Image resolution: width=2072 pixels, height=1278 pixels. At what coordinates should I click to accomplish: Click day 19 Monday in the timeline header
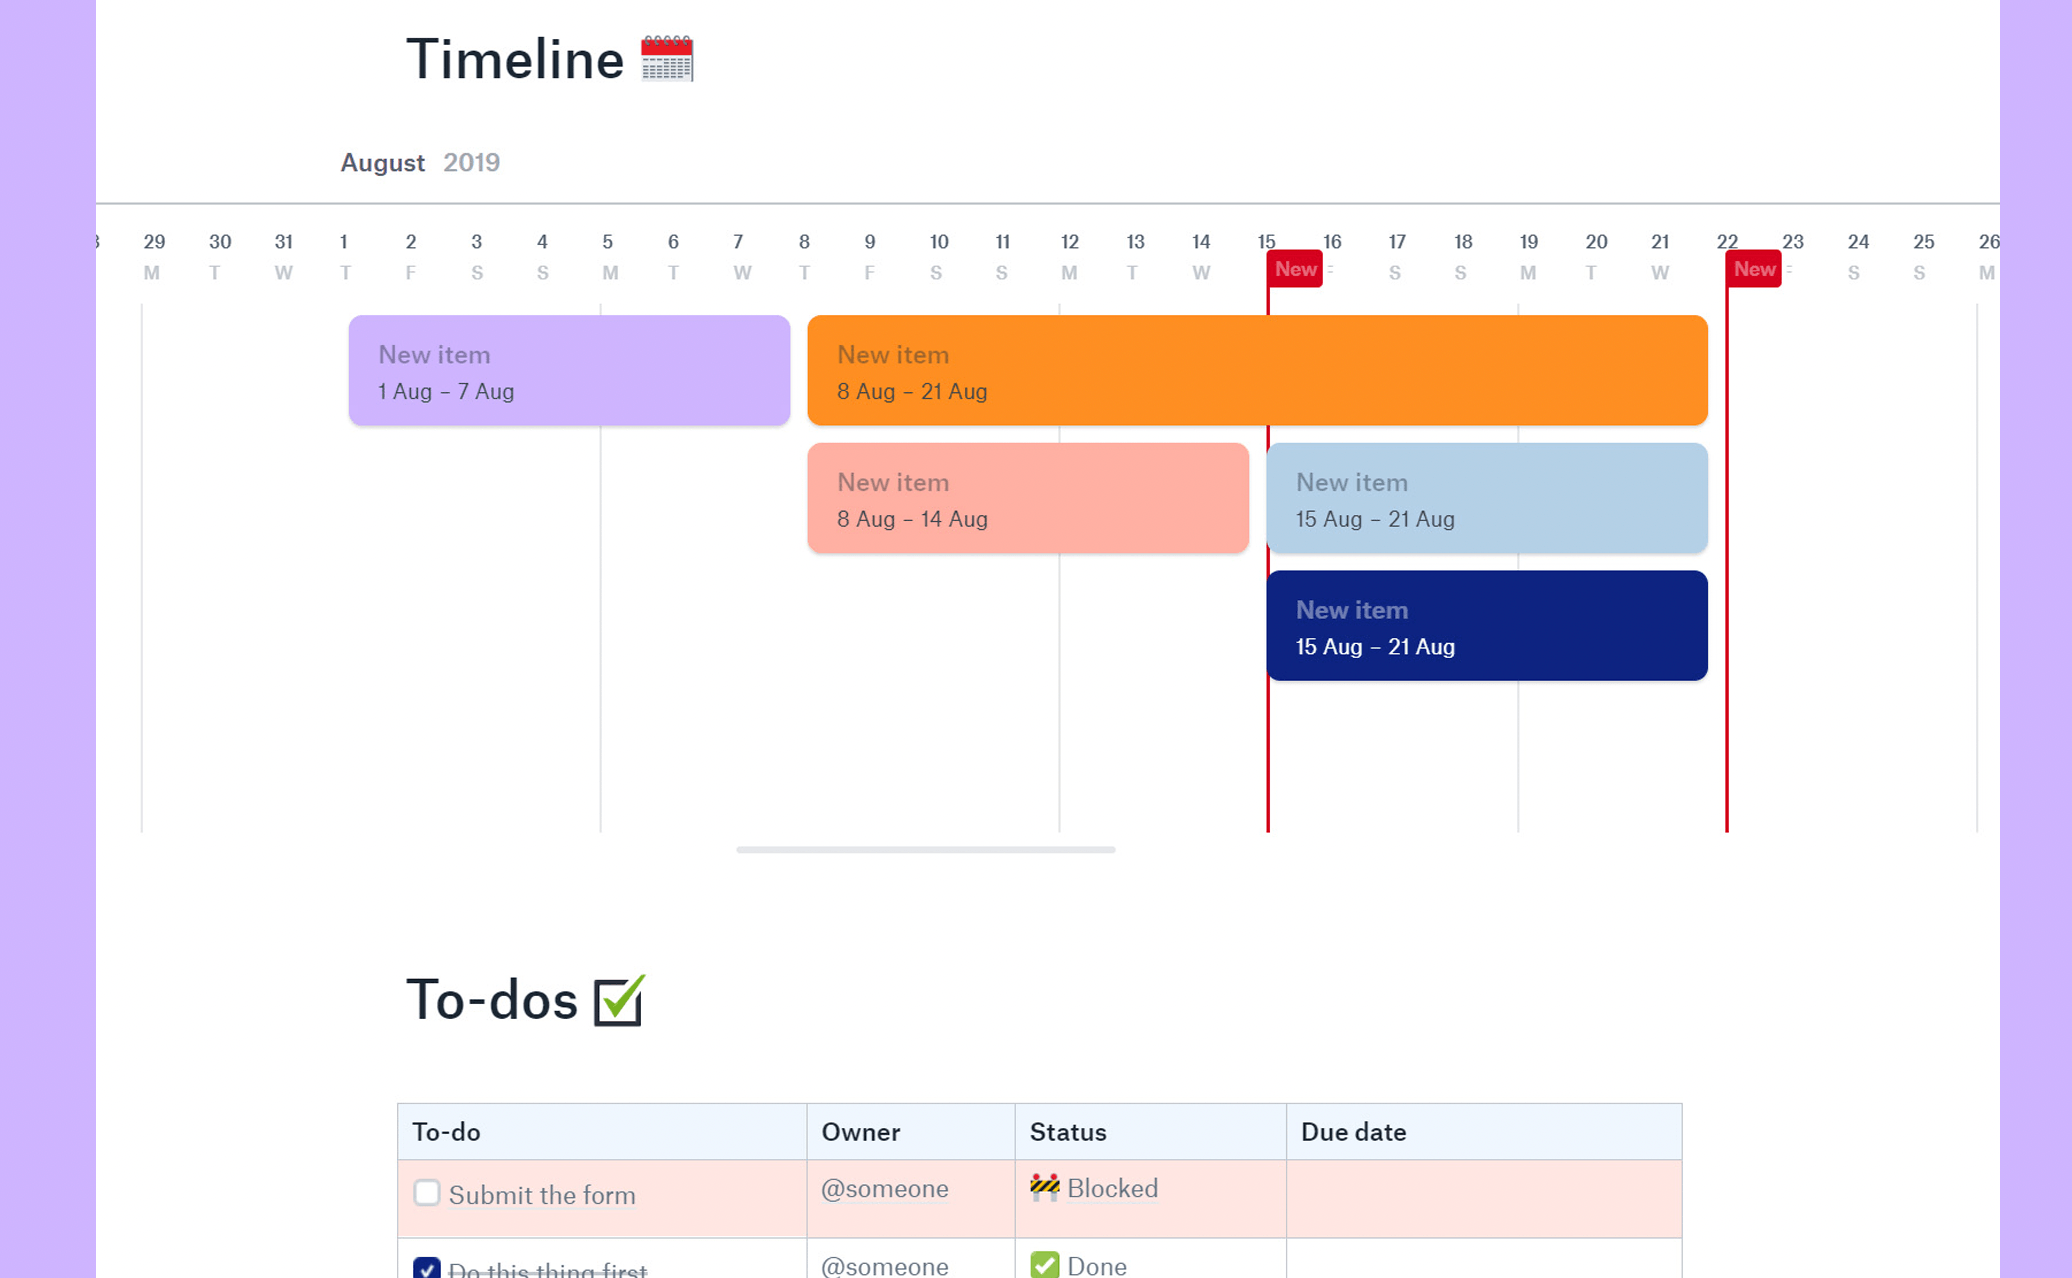[x=1528, y=256]
